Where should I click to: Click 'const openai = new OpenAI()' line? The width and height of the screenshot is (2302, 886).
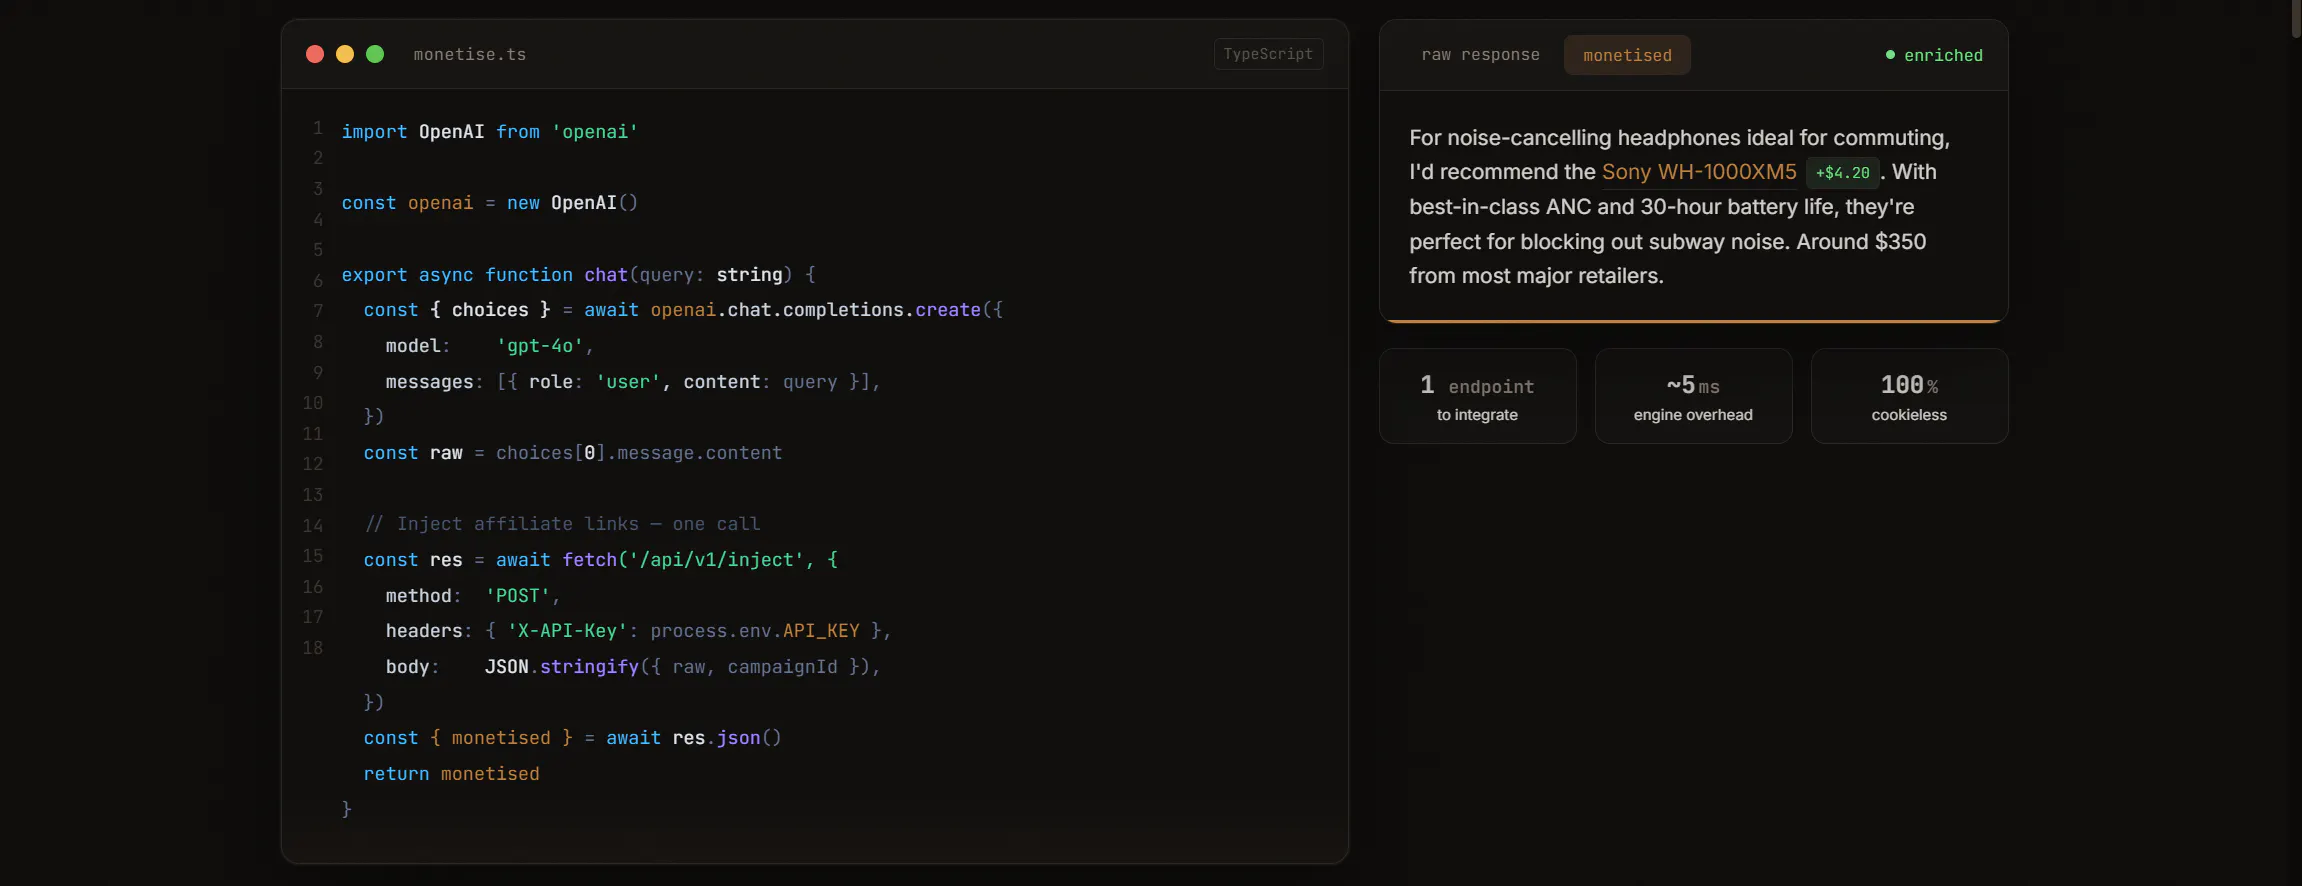click(x=490, y=203)
